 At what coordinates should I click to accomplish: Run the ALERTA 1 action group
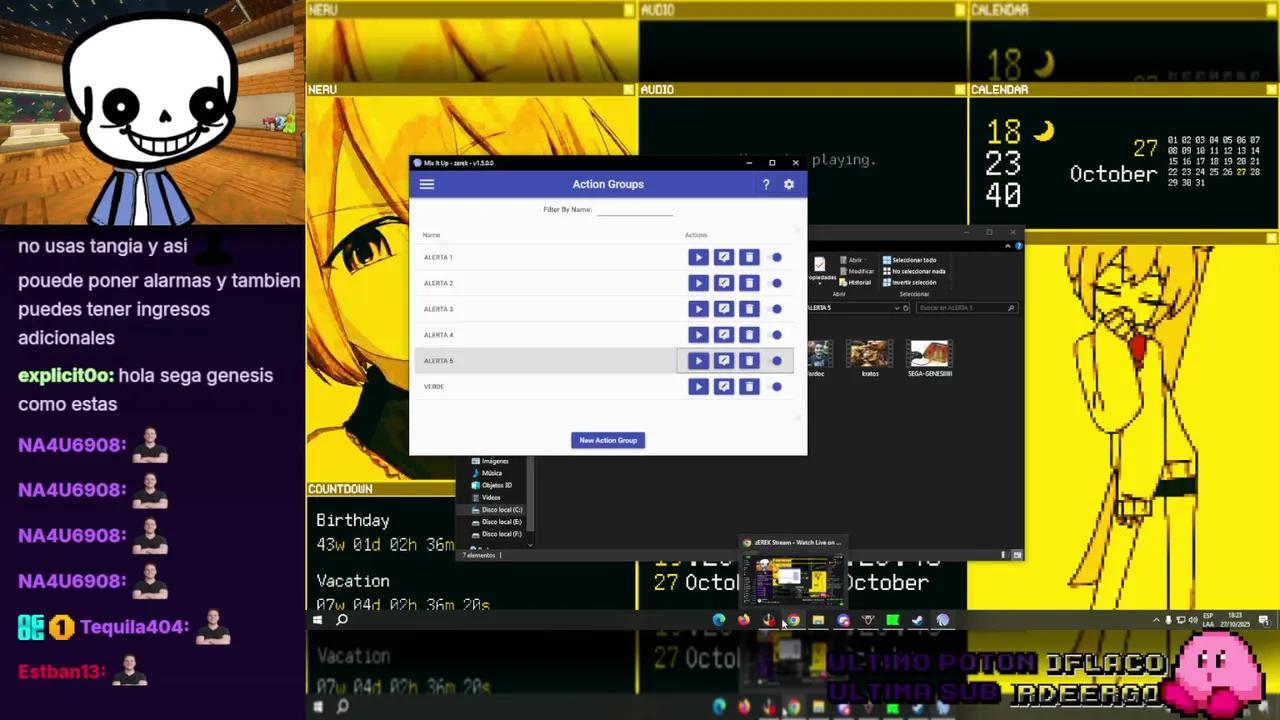[698, 257]
